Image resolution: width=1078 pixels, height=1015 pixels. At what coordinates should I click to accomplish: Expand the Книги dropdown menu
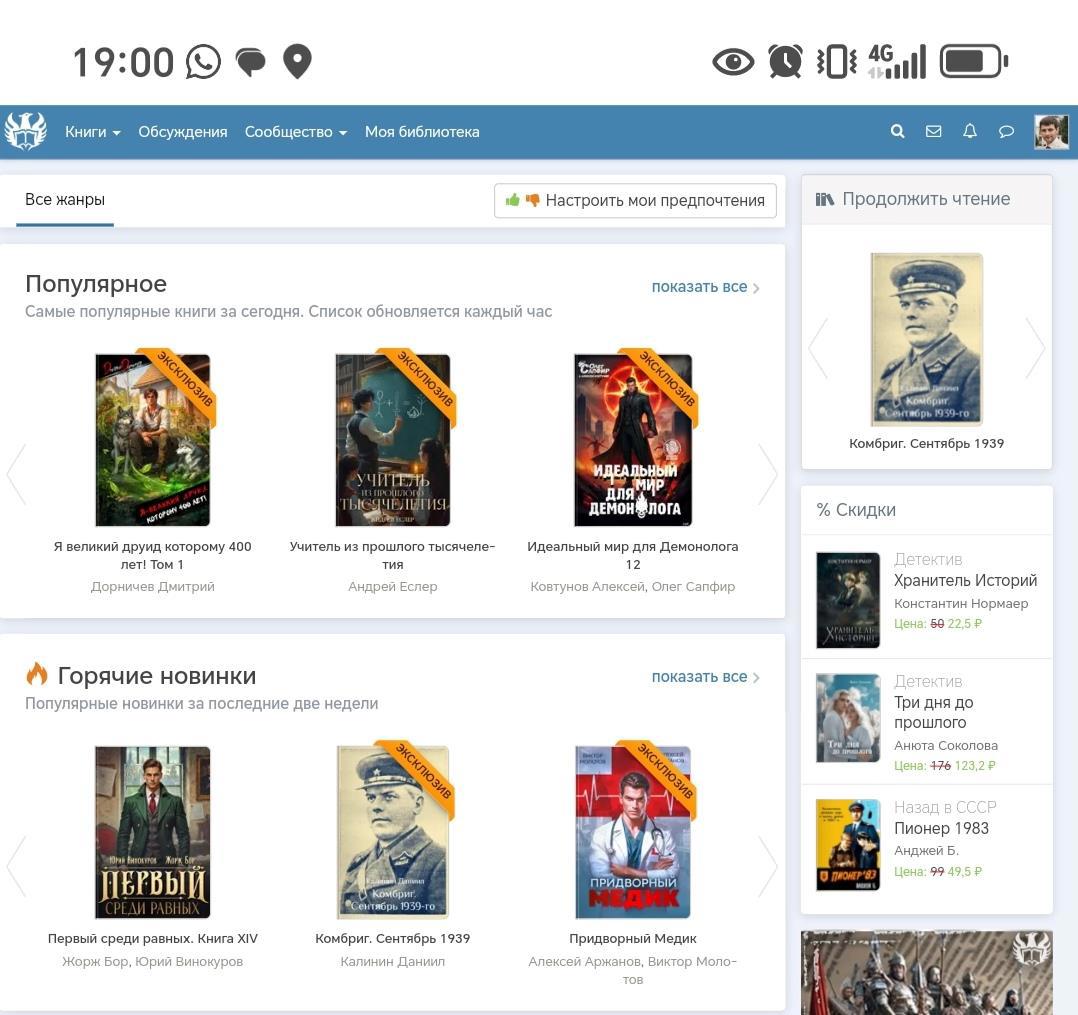92,132
